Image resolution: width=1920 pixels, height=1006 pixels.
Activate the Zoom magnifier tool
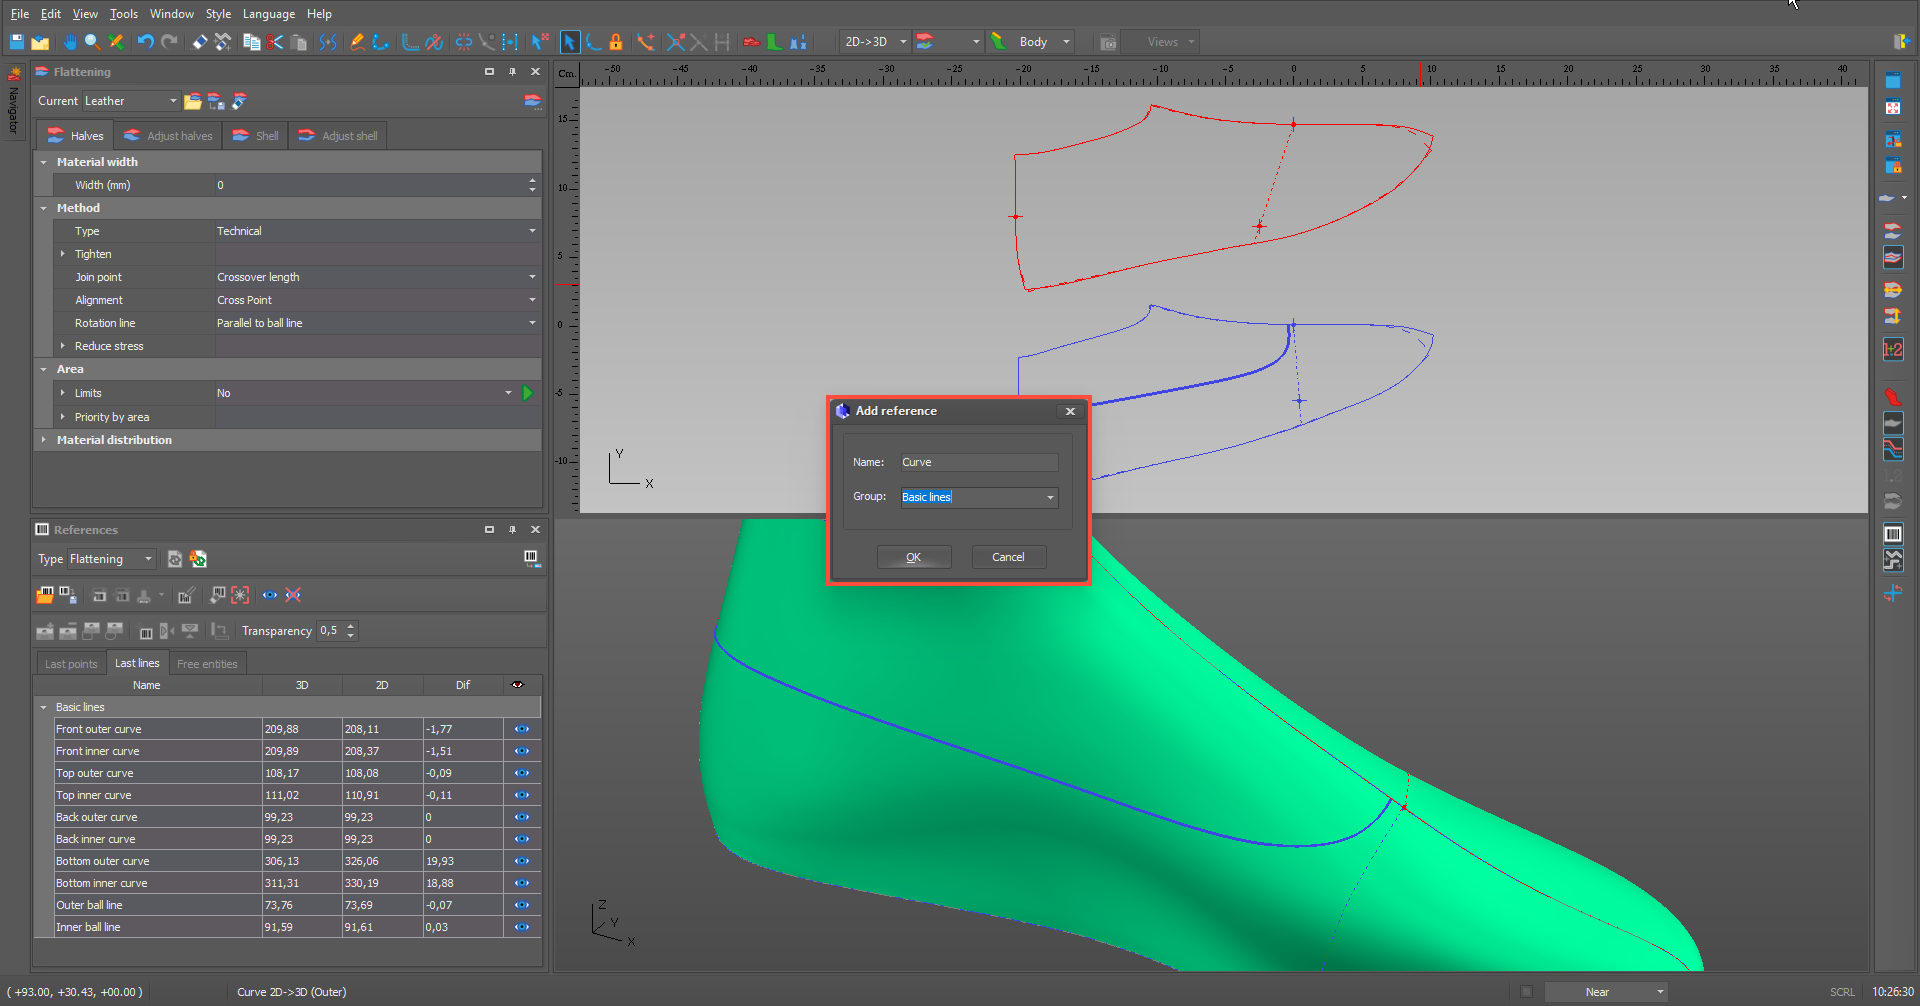pyautogui.click(x=92, y=42)
